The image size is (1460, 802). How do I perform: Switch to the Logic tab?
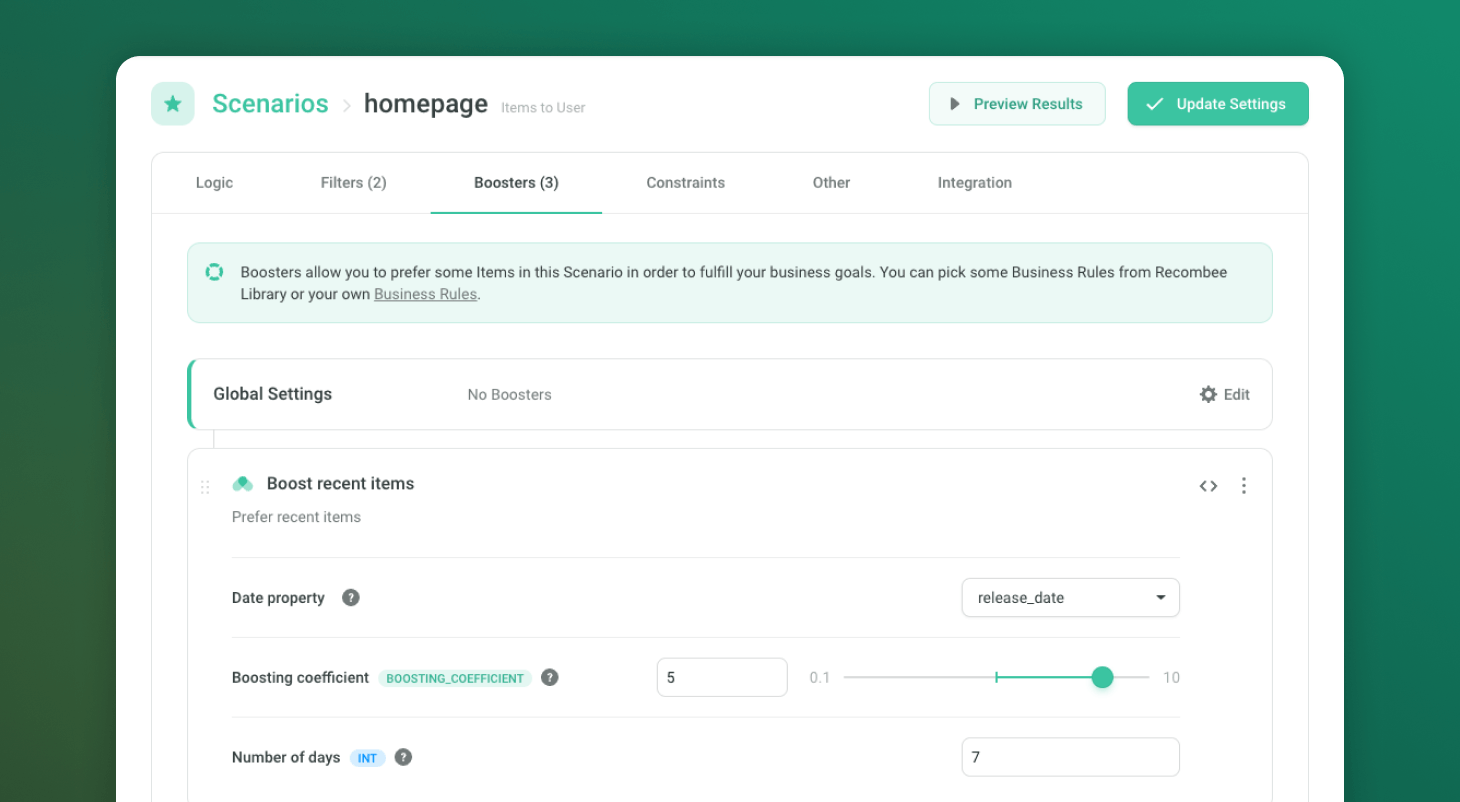coord(214,183)
